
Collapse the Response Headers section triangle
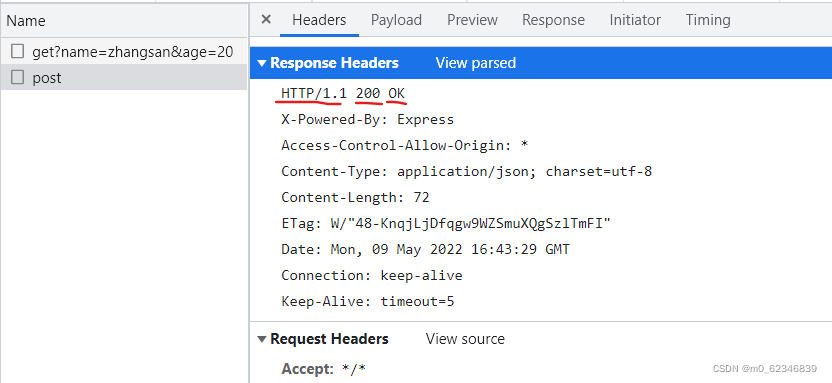point(262,63)
